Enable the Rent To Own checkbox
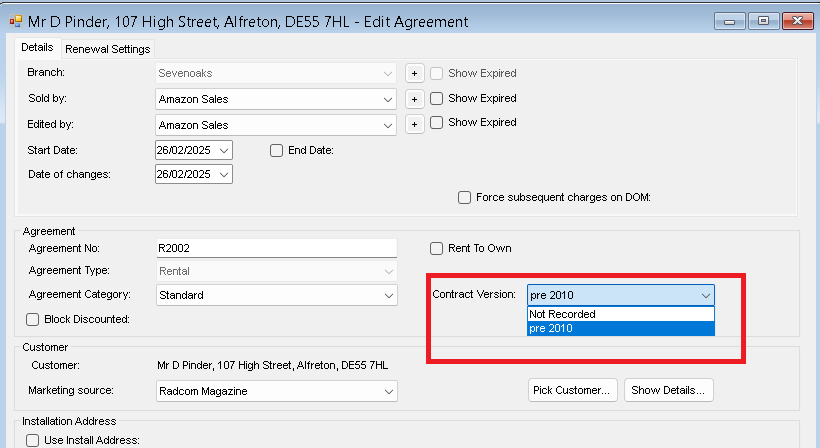 [x=436, y=248]
